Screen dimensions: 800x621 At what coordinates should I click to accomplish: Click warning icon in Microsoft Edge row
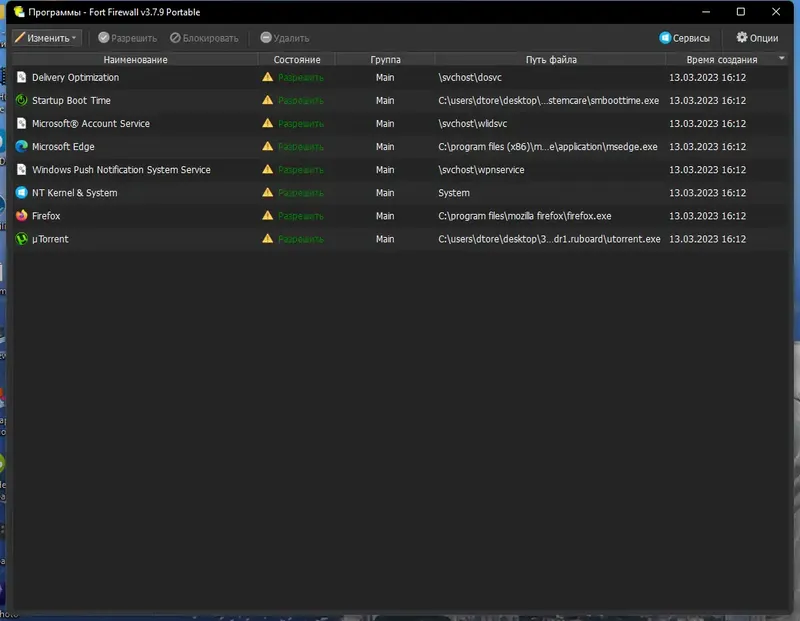pyautogui.click(x=267, y=146)
